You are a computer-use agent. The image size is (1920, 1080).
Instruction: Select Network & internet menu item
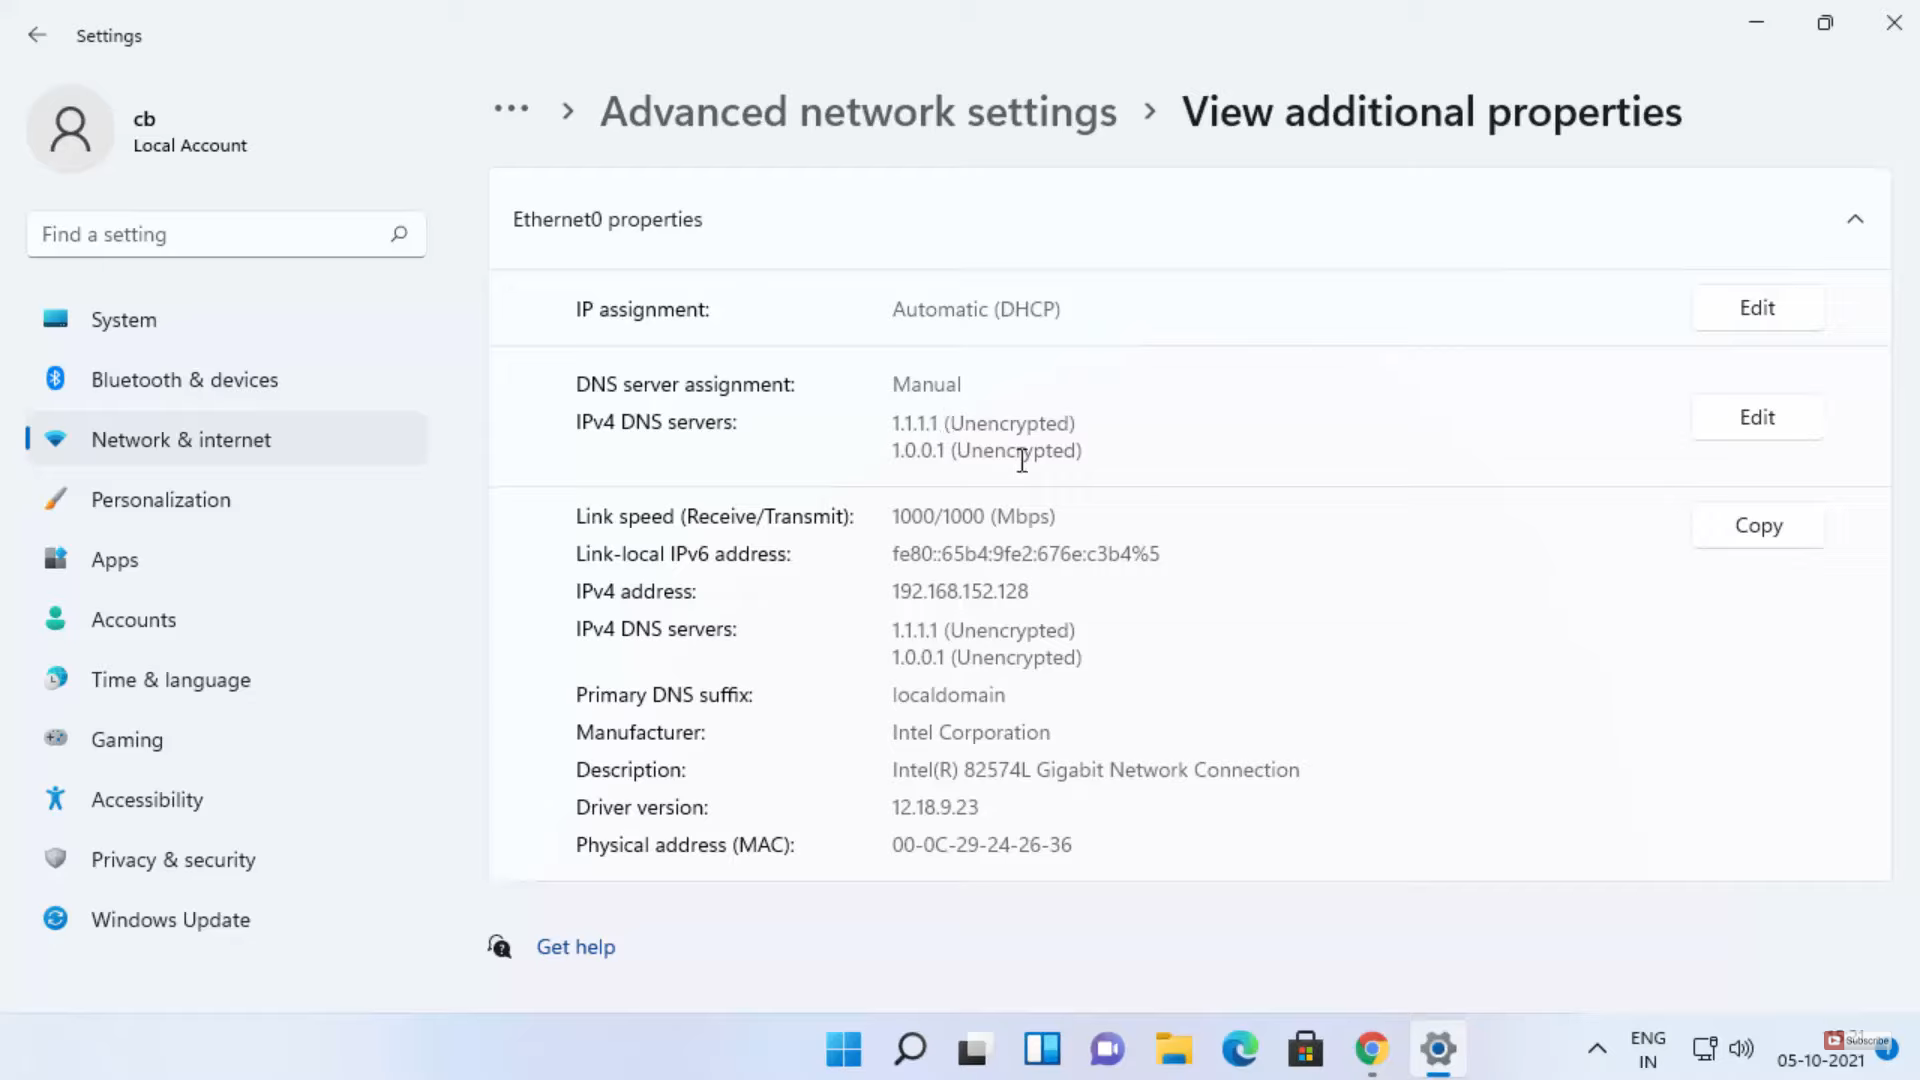(x=181, y=440)
